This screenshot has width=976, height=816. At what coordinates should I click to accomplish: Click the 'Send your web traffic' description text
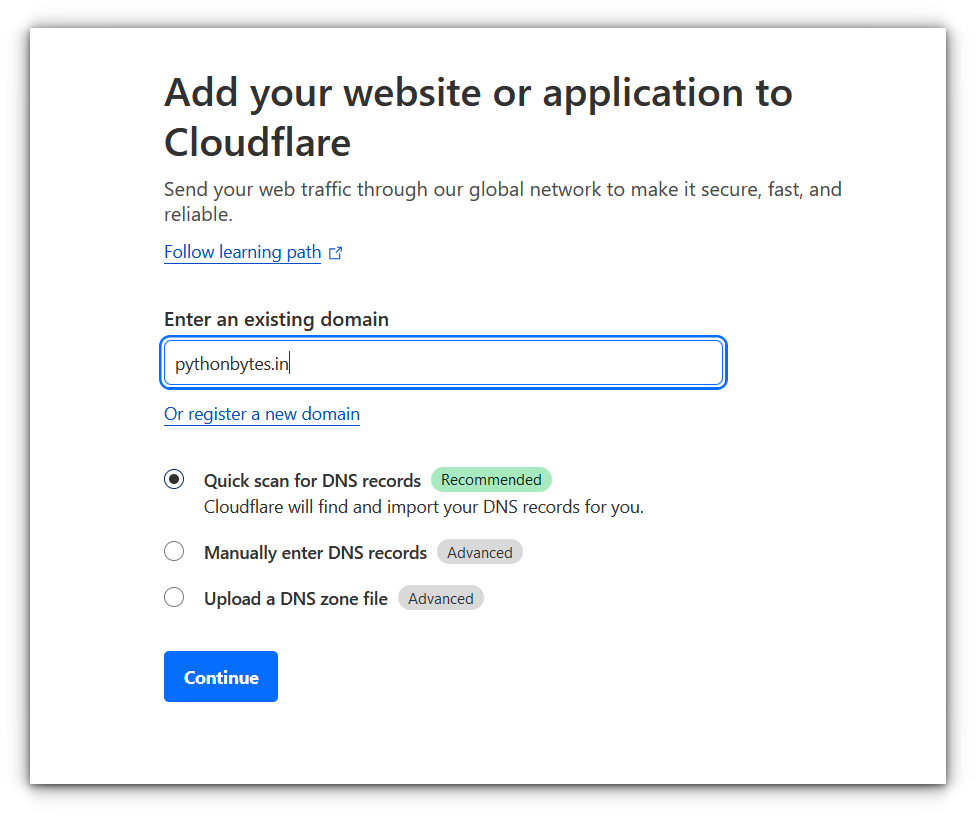[502, 190]
